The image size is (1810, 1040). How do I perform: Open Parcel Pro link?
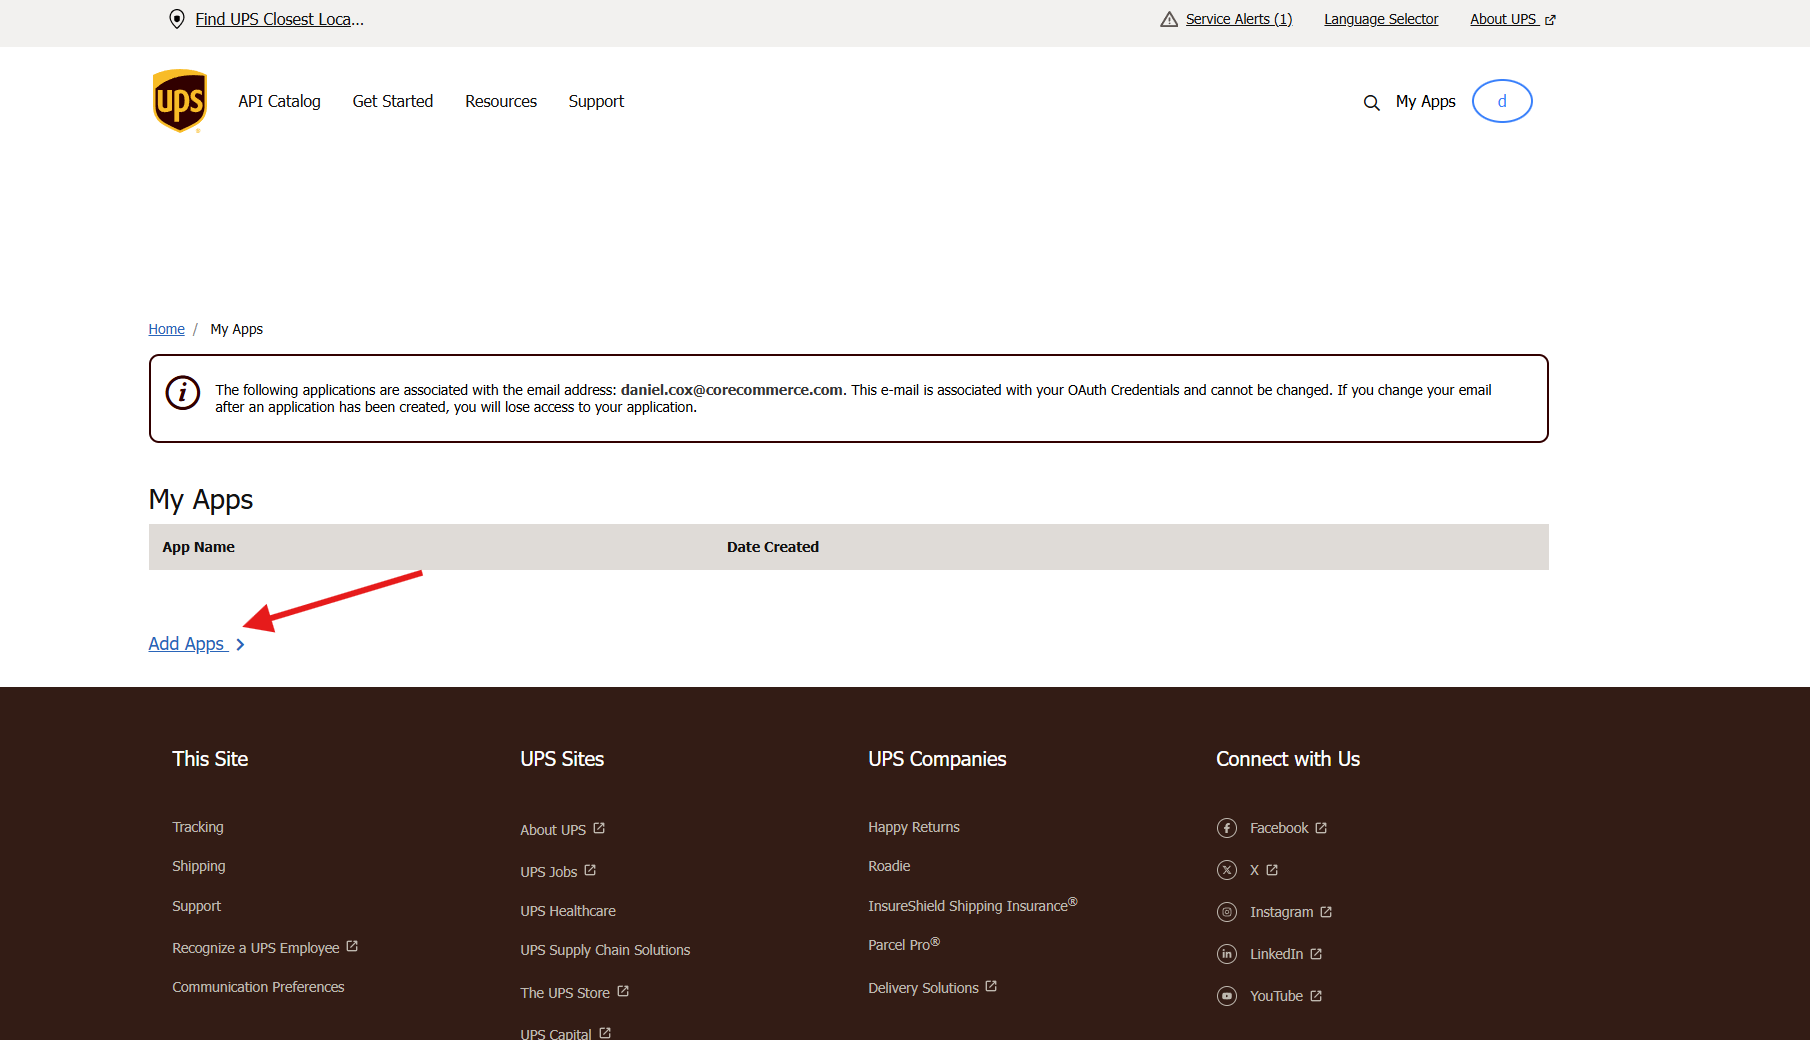[x=904, y=944]
